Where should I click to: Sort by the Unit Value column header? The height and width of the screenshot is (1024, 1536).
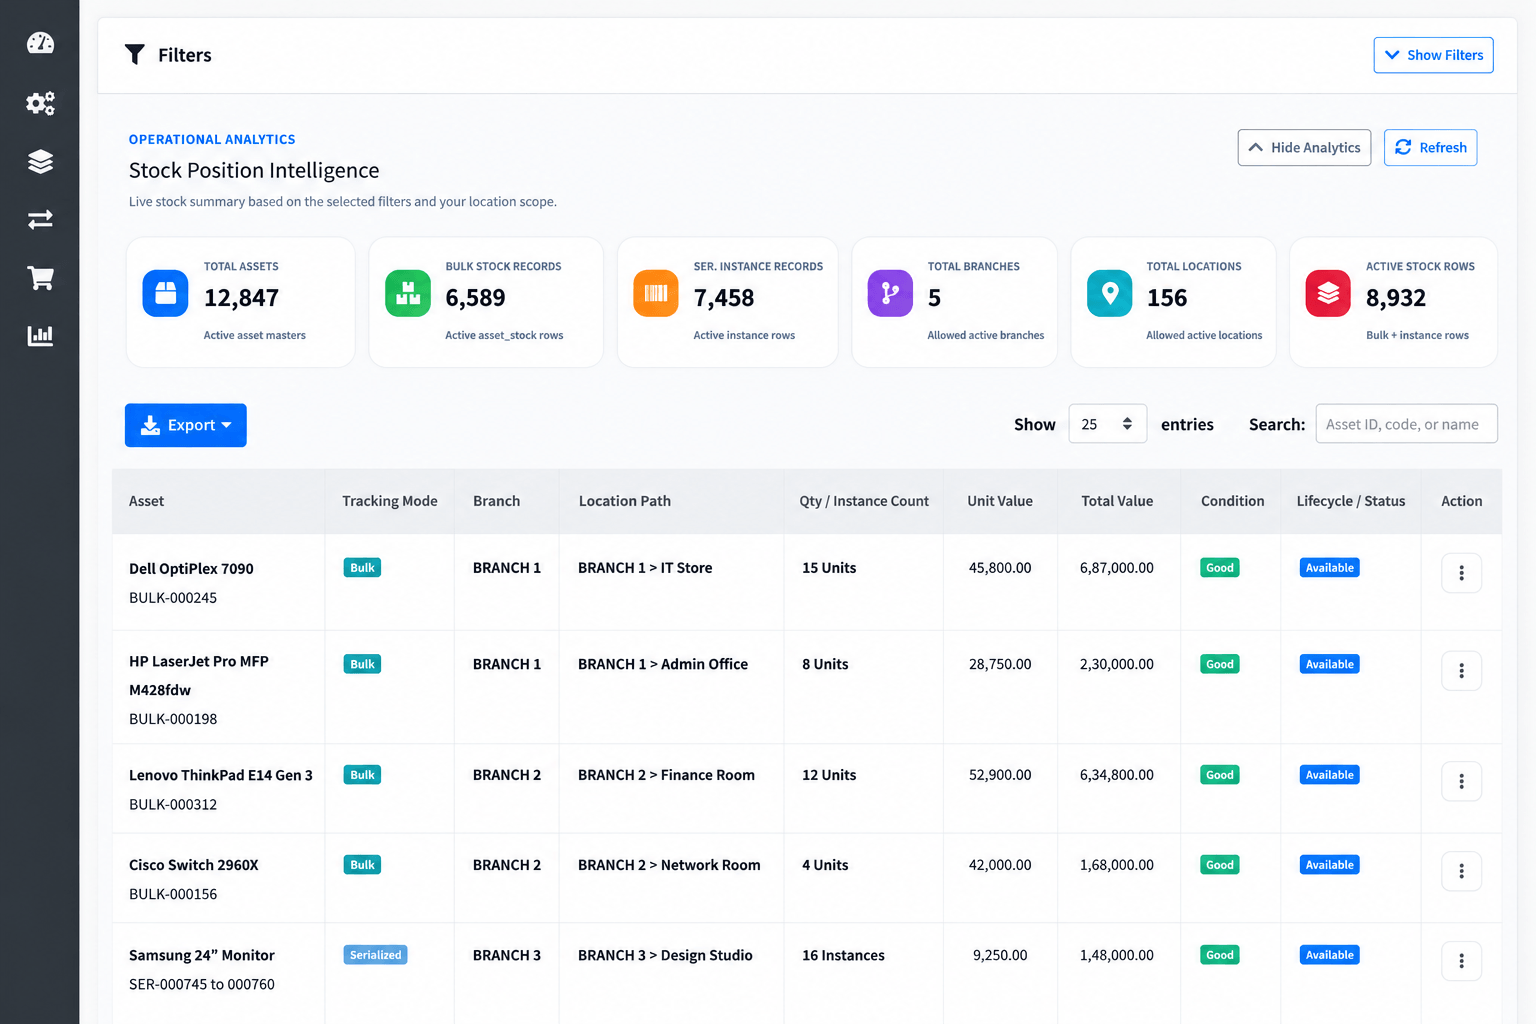coord(1000,501)
